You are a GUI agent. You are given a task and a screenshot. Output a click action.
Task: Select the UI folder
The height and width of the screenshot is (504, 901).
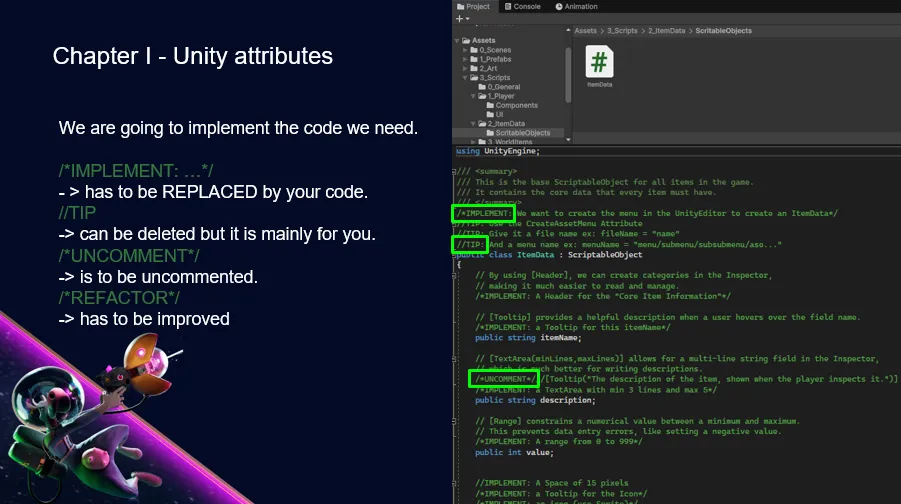tap(495, 114)
